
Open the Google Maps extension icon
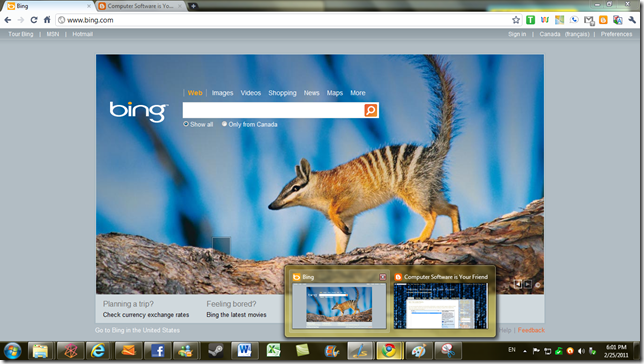click(x=559, y=20)
